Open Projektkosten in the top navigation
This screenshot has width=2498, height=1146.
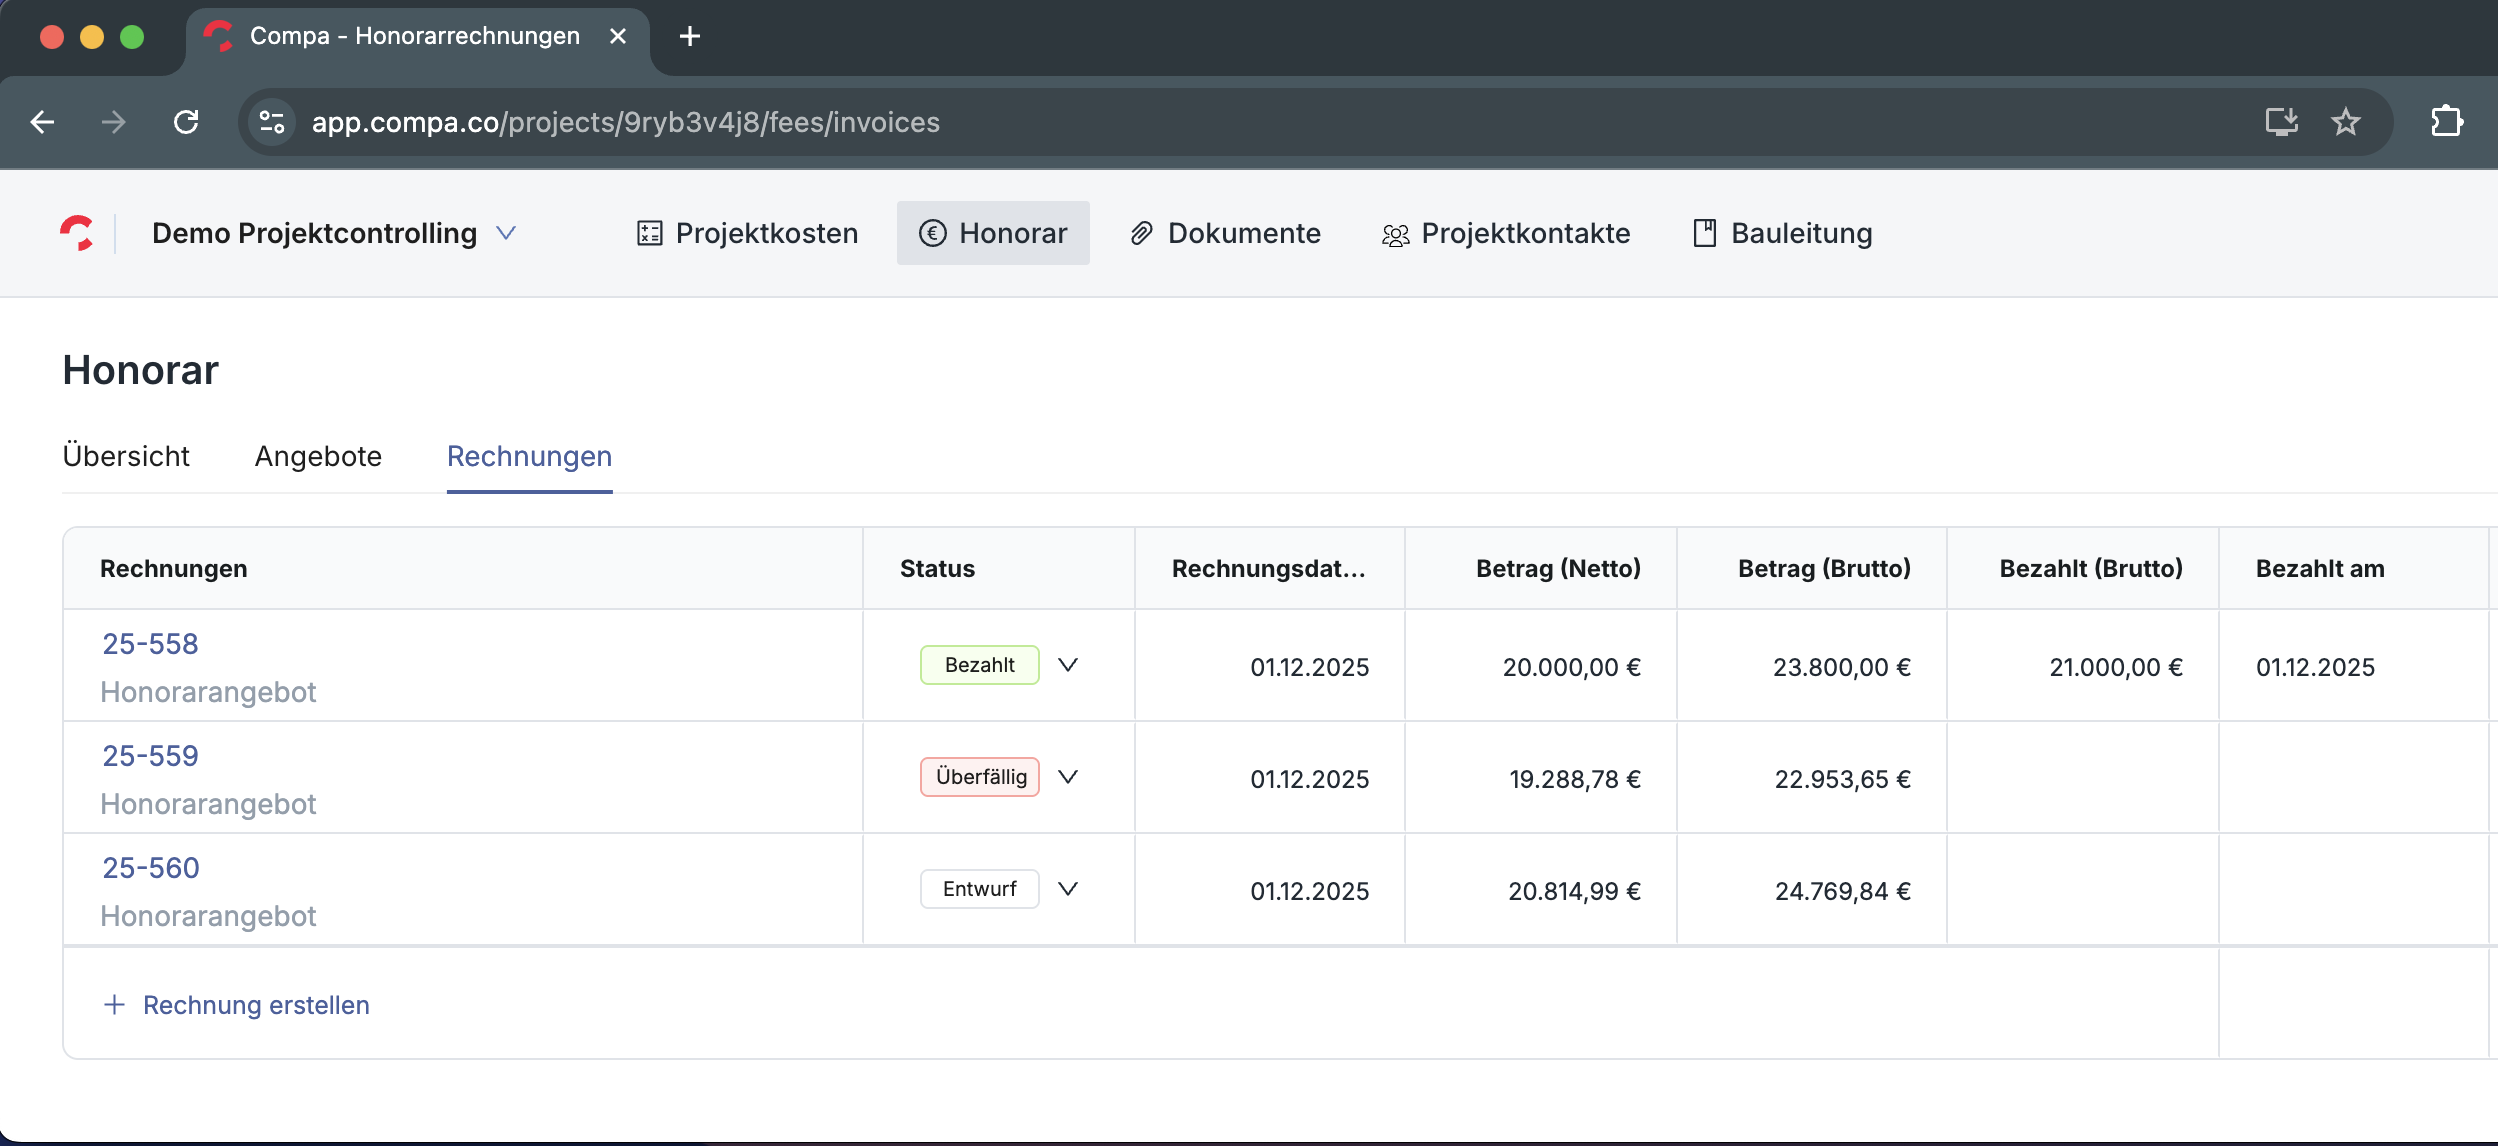pyautogui.click(x=748, y=233)
